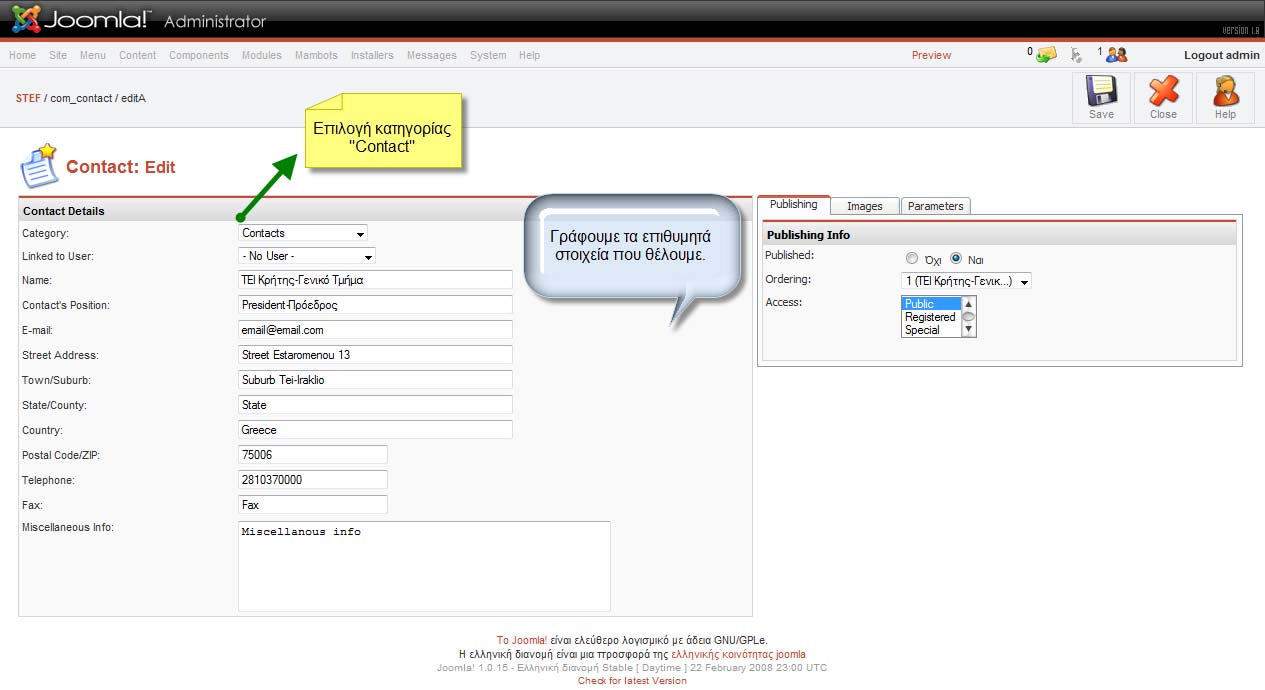Open the Menu menu item
1265x690 pixels.
coord(93,55)
